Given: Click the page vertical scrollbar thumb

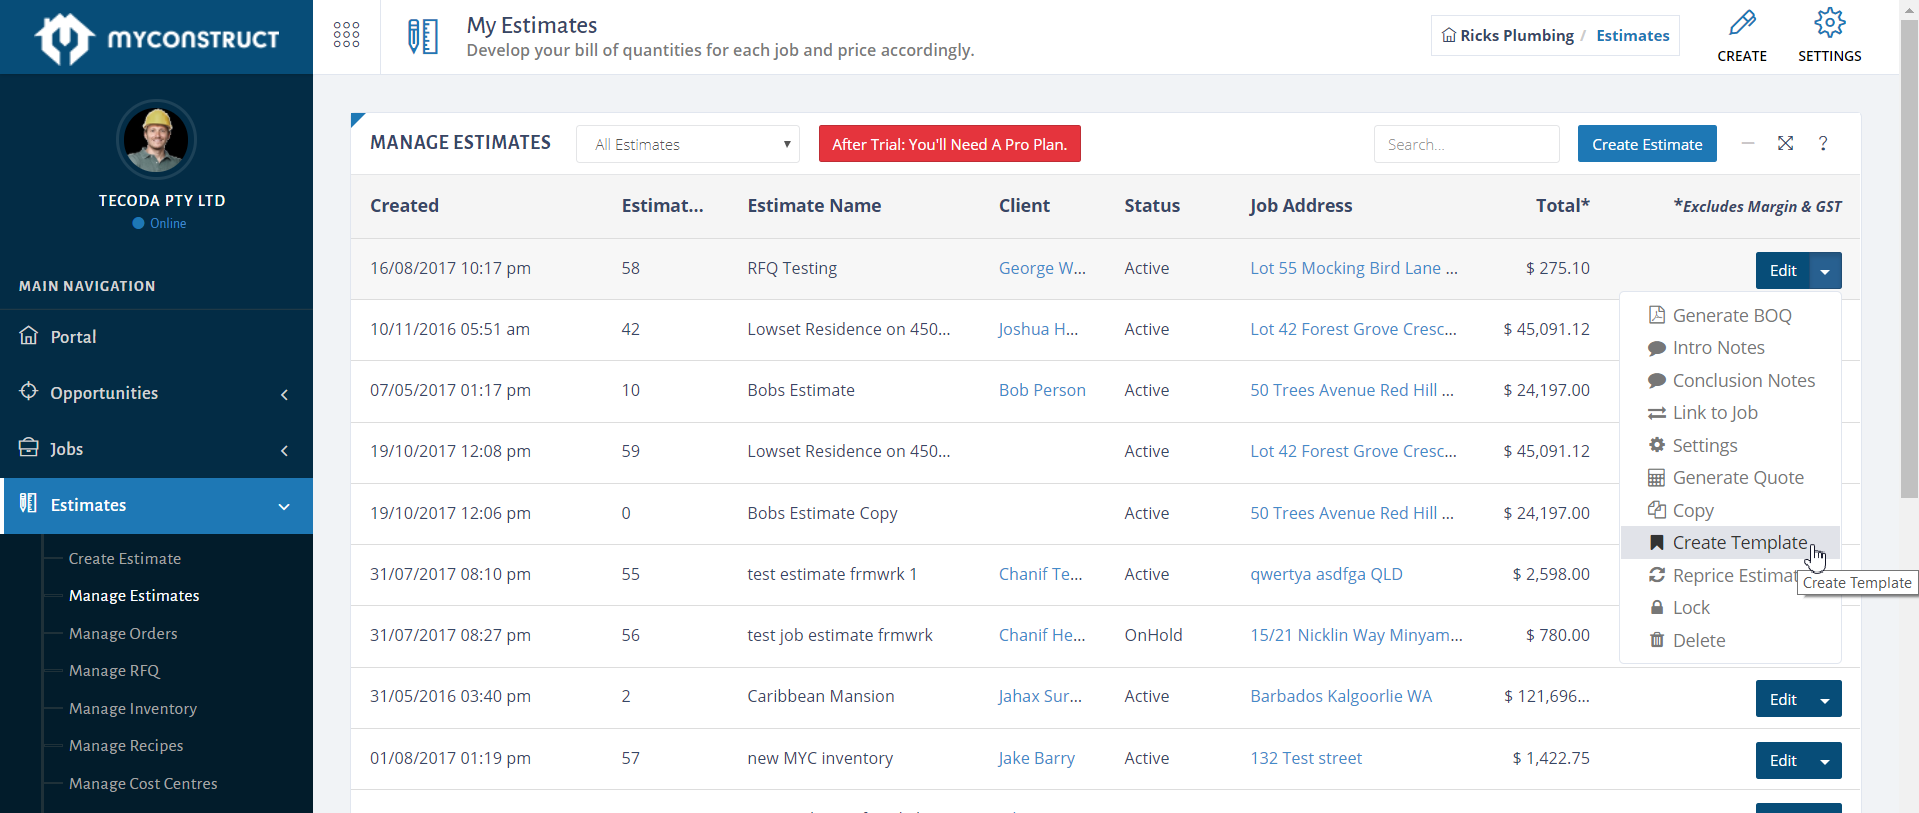Looking at the screenshot, I should pyautogui.click(x=1909, y=260).
